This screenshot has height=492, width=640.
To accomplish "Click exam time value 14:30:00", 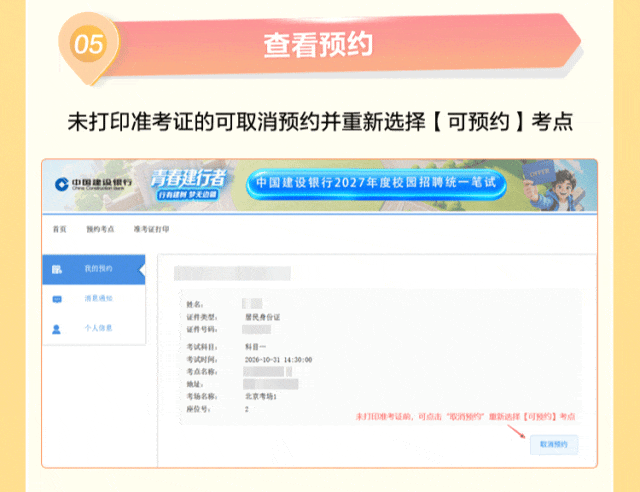I will pyautogui.click(x=296, y=360).
